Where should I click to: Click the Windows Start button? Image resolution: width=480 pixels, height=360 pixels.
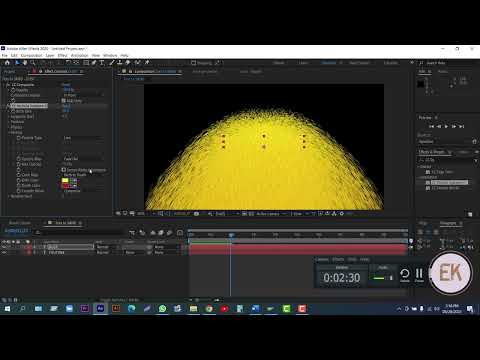(7, 309)
